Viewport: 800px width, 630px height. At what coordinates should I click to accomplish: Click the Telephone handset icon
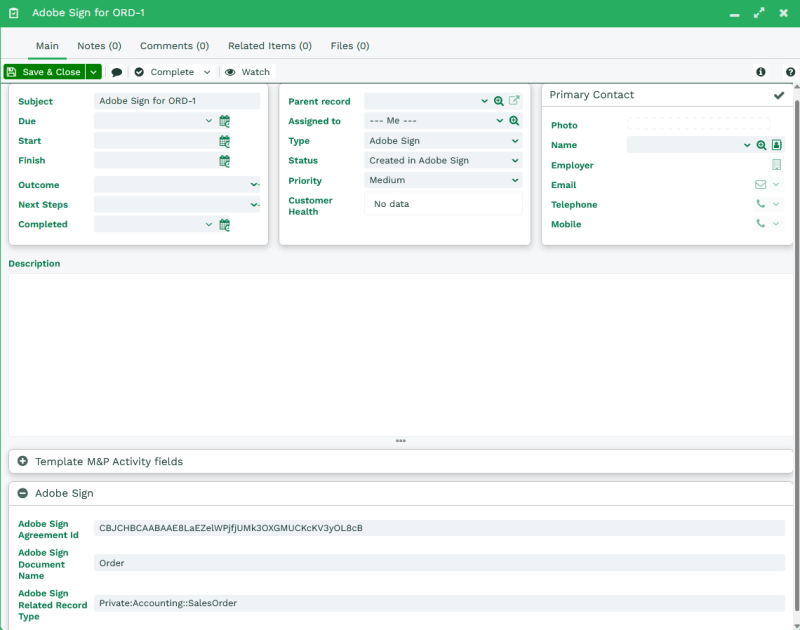click(x=760, y=204)
